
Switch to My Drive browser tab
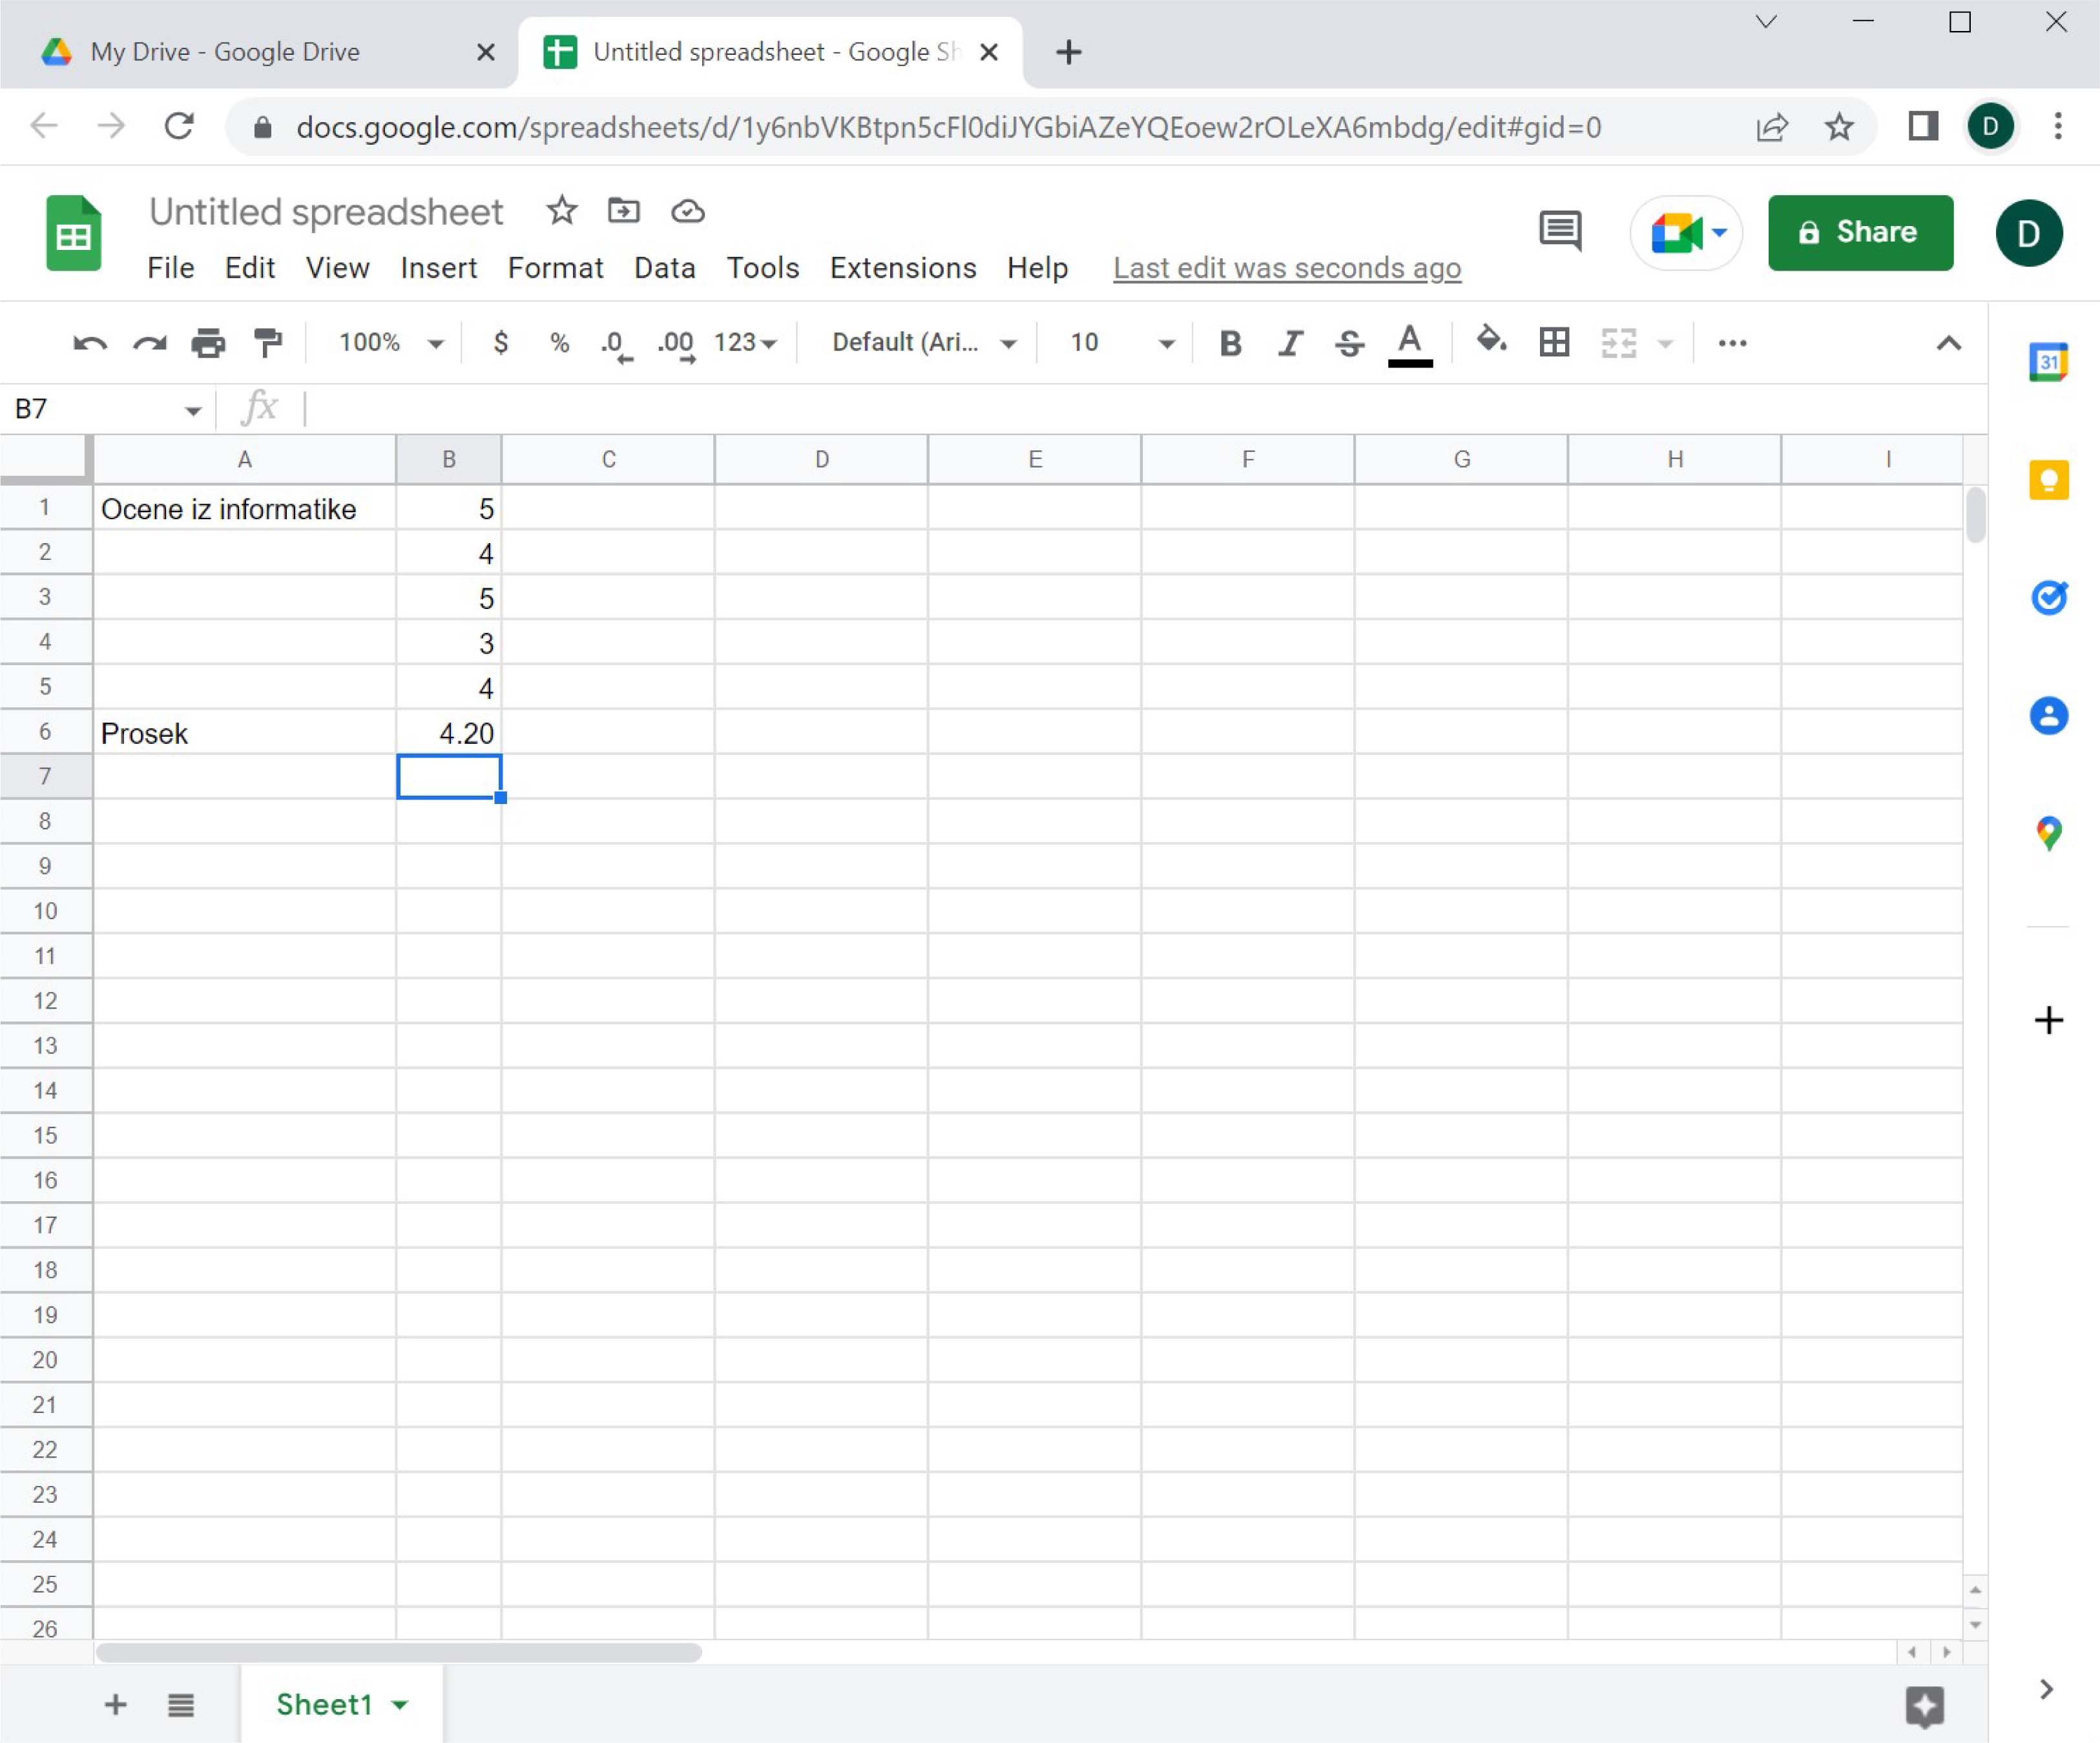225,52
